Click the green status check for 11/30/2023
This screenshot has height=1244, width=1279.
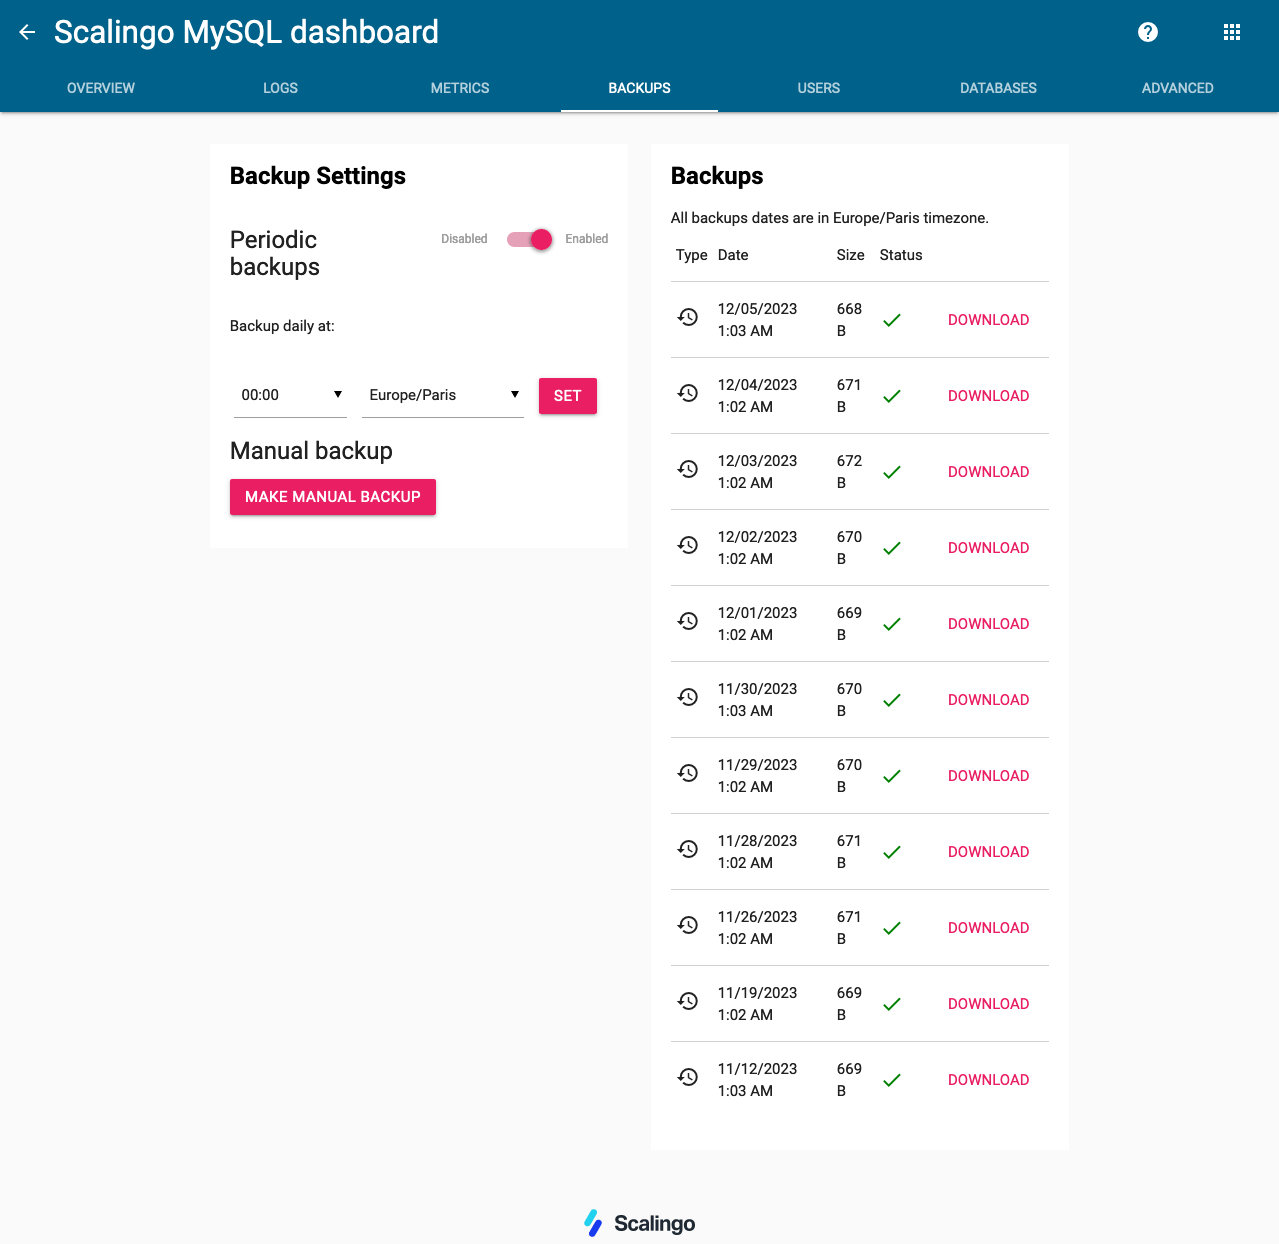coord(892,700)
